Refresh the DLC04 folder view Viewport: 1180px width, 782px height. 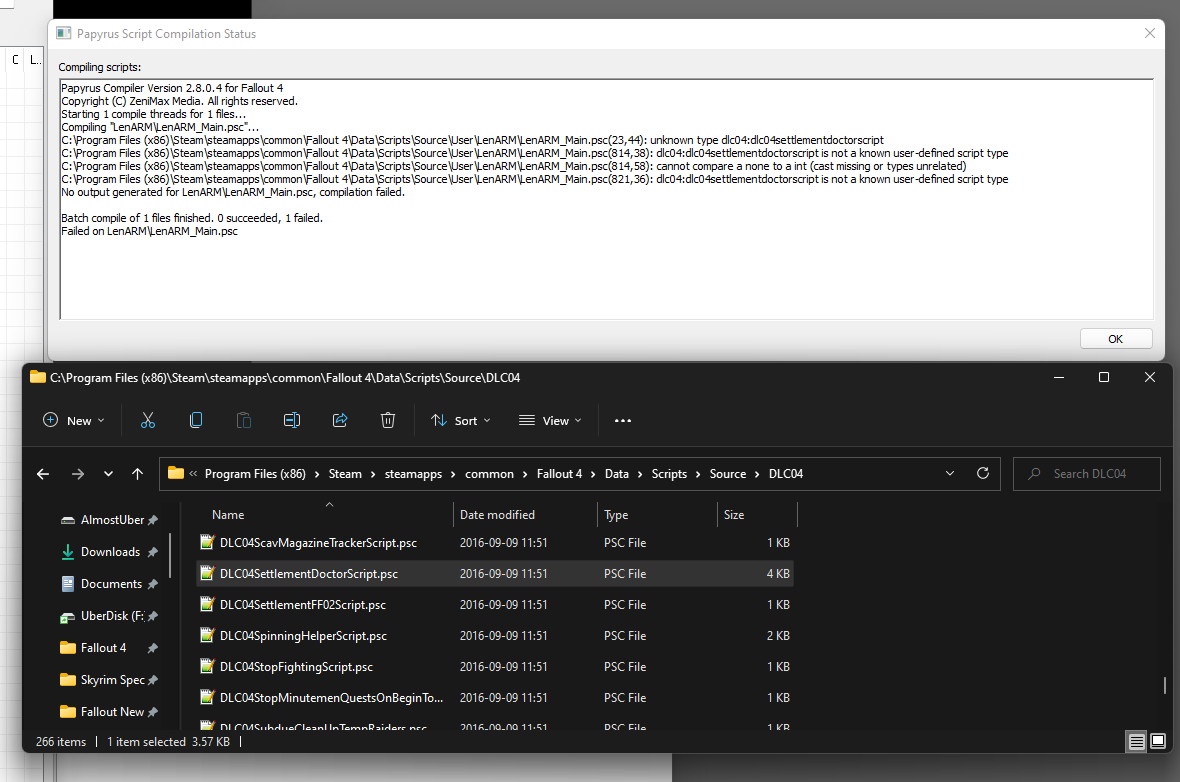coord(982,473)
